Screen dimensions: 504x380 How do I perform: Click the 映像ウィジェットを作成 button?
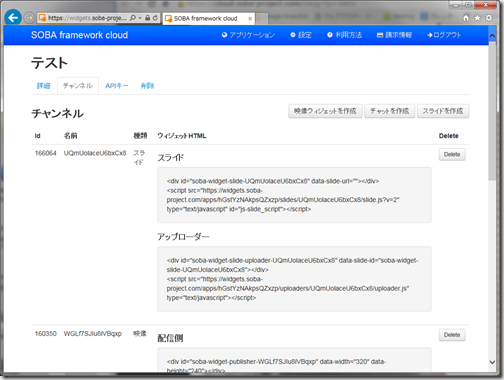pyautogui.click(x=325, y=111)
